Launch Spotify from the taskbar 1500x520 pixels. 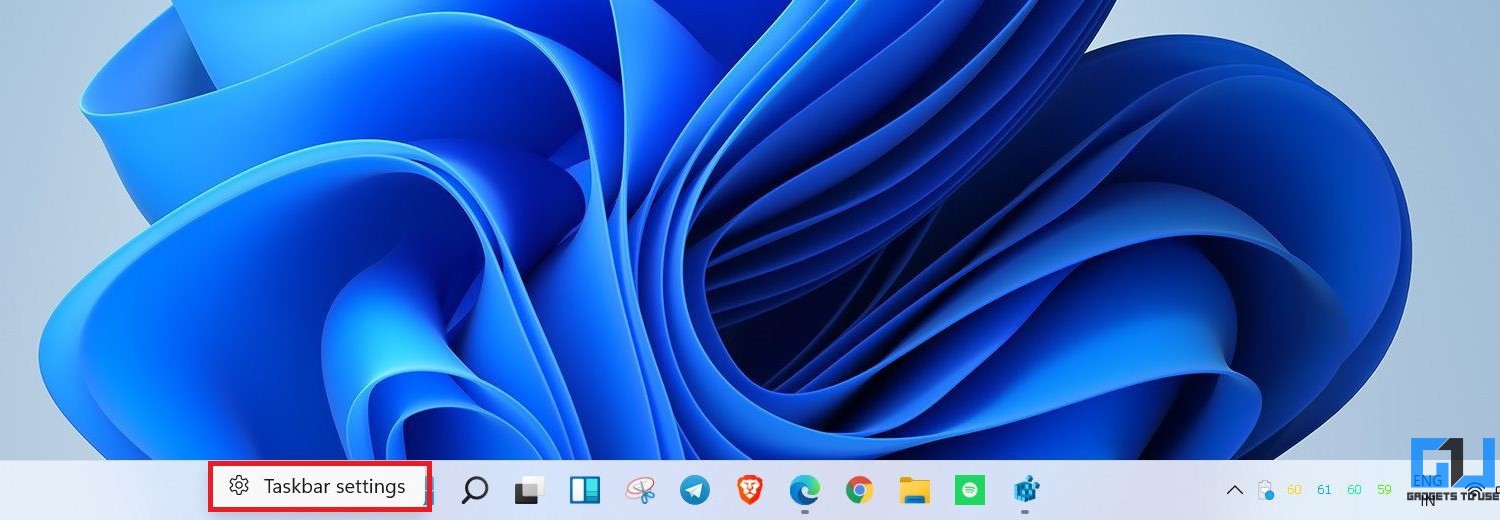click(969, 489)
